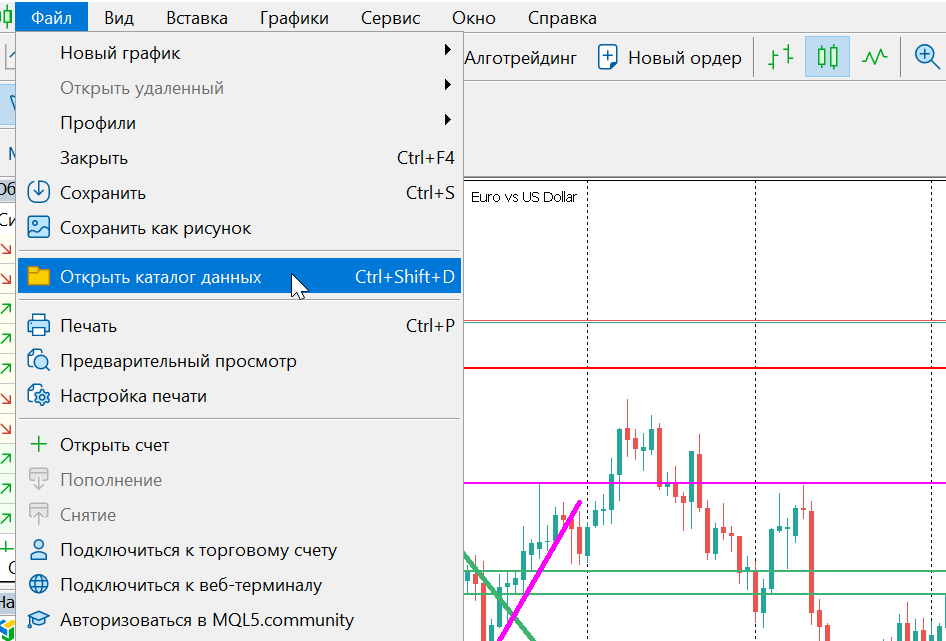Viewport: 946px width, 641px height.
Task: Click the printer icon for Печать
Action: [x=39, y=325]
